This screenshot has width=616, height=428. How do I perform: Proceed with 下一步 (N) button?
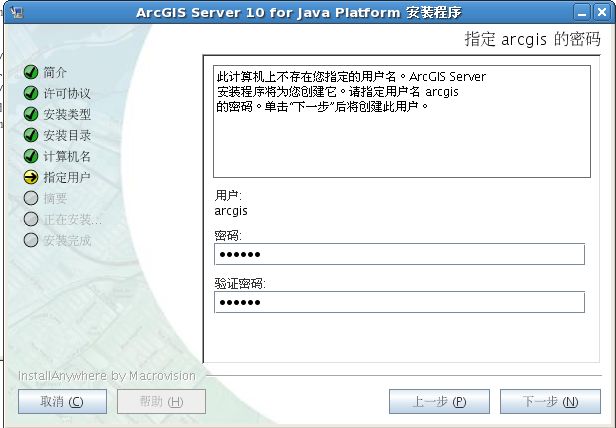coord(550,401)
